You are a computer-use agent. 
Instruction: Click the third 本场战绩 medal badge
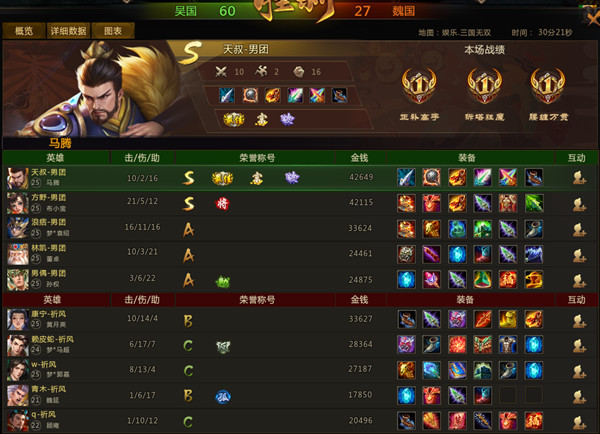(548, 86)
